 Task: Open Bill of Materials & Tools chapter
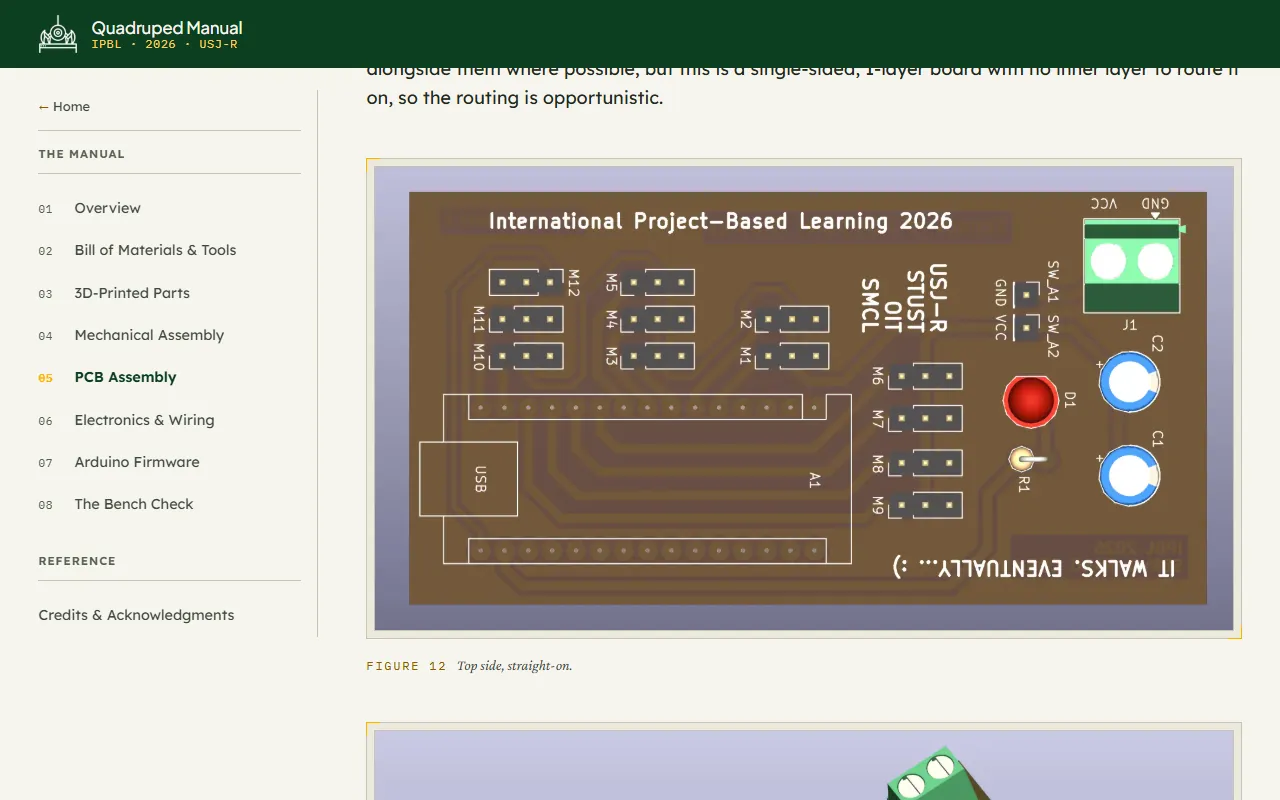pos(155,250)
